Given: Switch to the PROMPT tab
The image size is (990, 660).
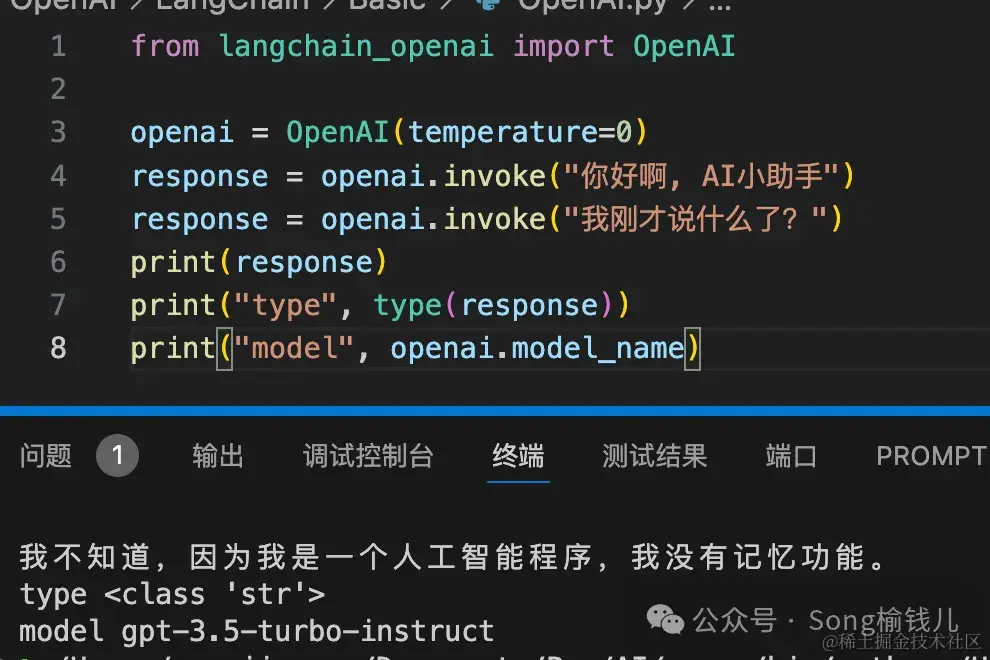Looking at the screenshot, I should tap(930, 455).
